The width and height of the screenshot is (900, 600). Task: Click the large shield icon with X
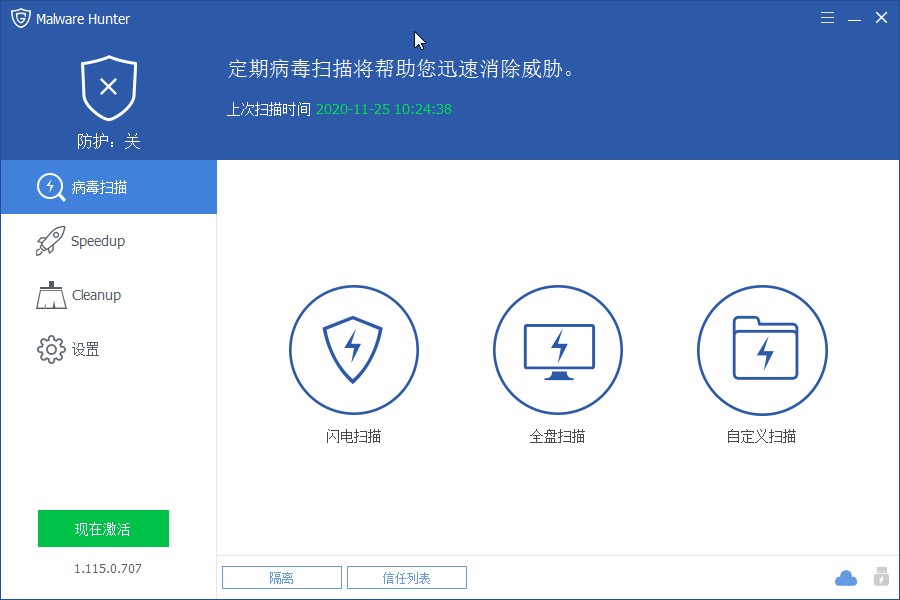(107, 88)
